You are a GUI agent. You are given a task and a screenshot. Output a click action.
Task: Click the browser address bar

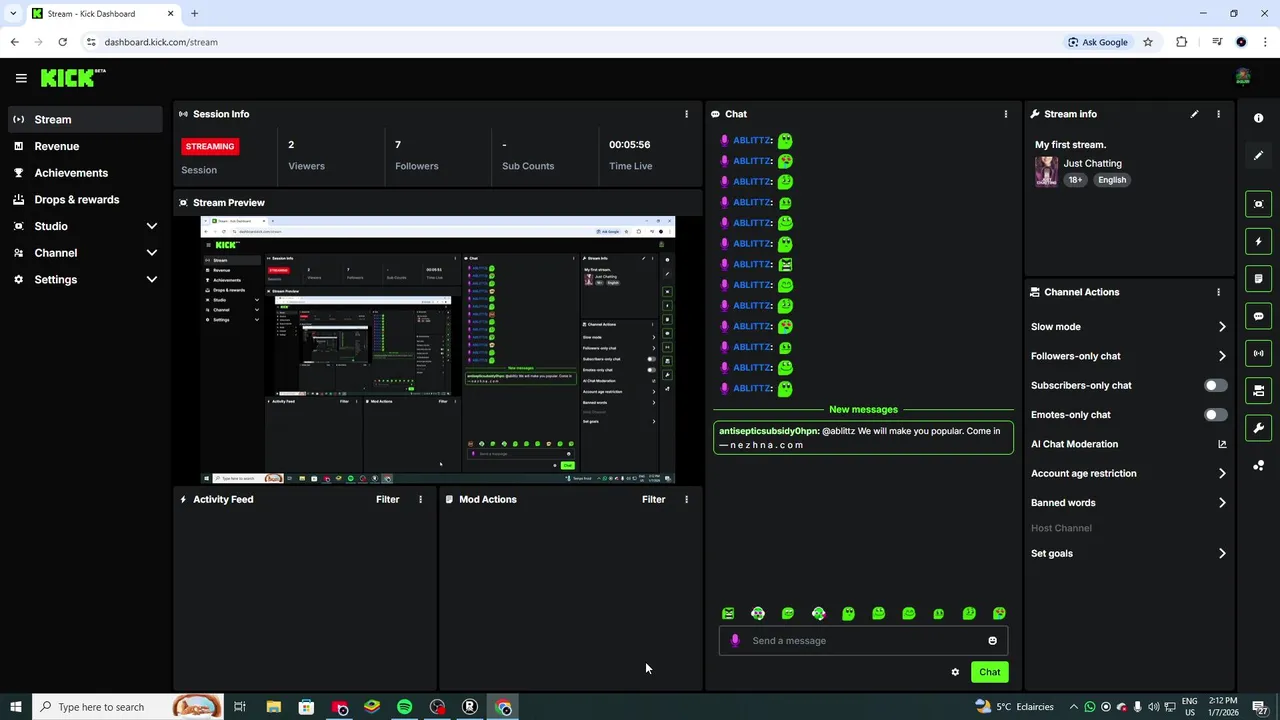point(570,42)
